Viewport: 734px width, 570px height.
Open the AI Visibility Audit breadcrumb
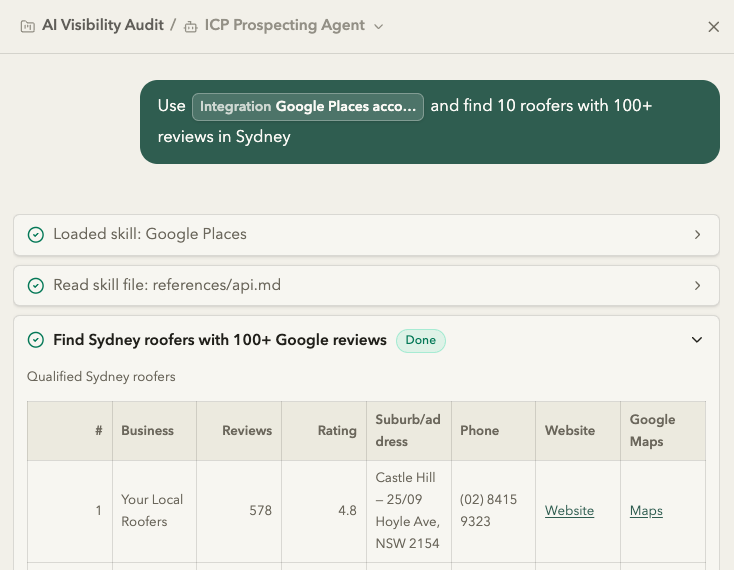pyautogui.click(x=103, y=25)
